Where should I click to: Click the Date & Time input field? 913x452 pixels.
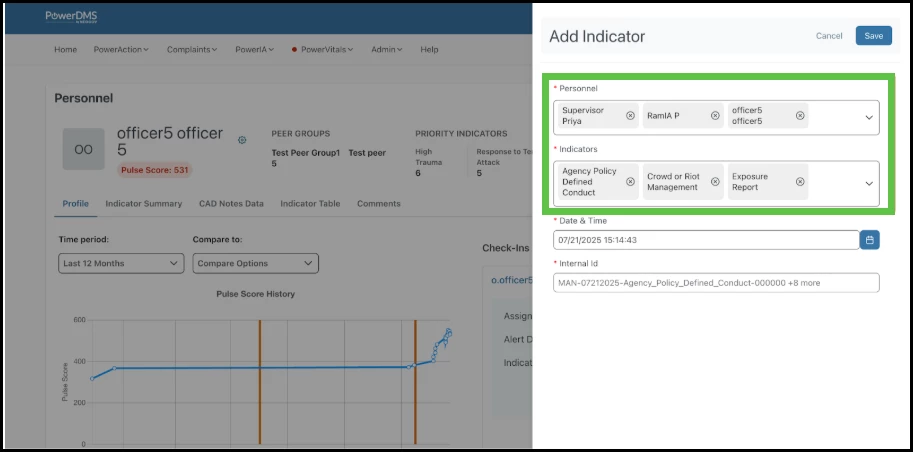706,240
